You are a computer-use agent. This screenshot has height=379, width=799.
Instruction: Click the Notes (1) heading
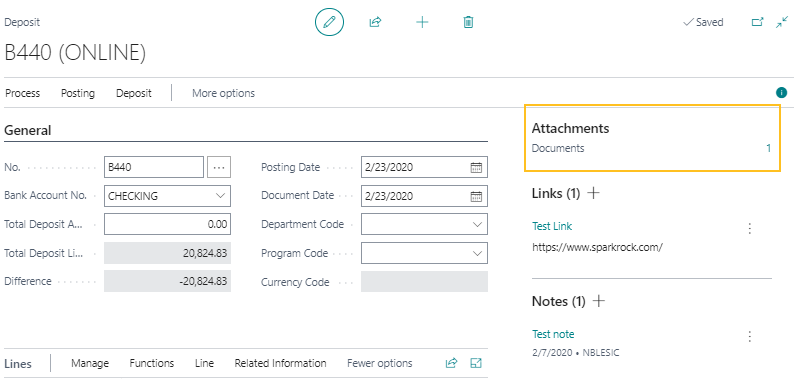point(558,302)
